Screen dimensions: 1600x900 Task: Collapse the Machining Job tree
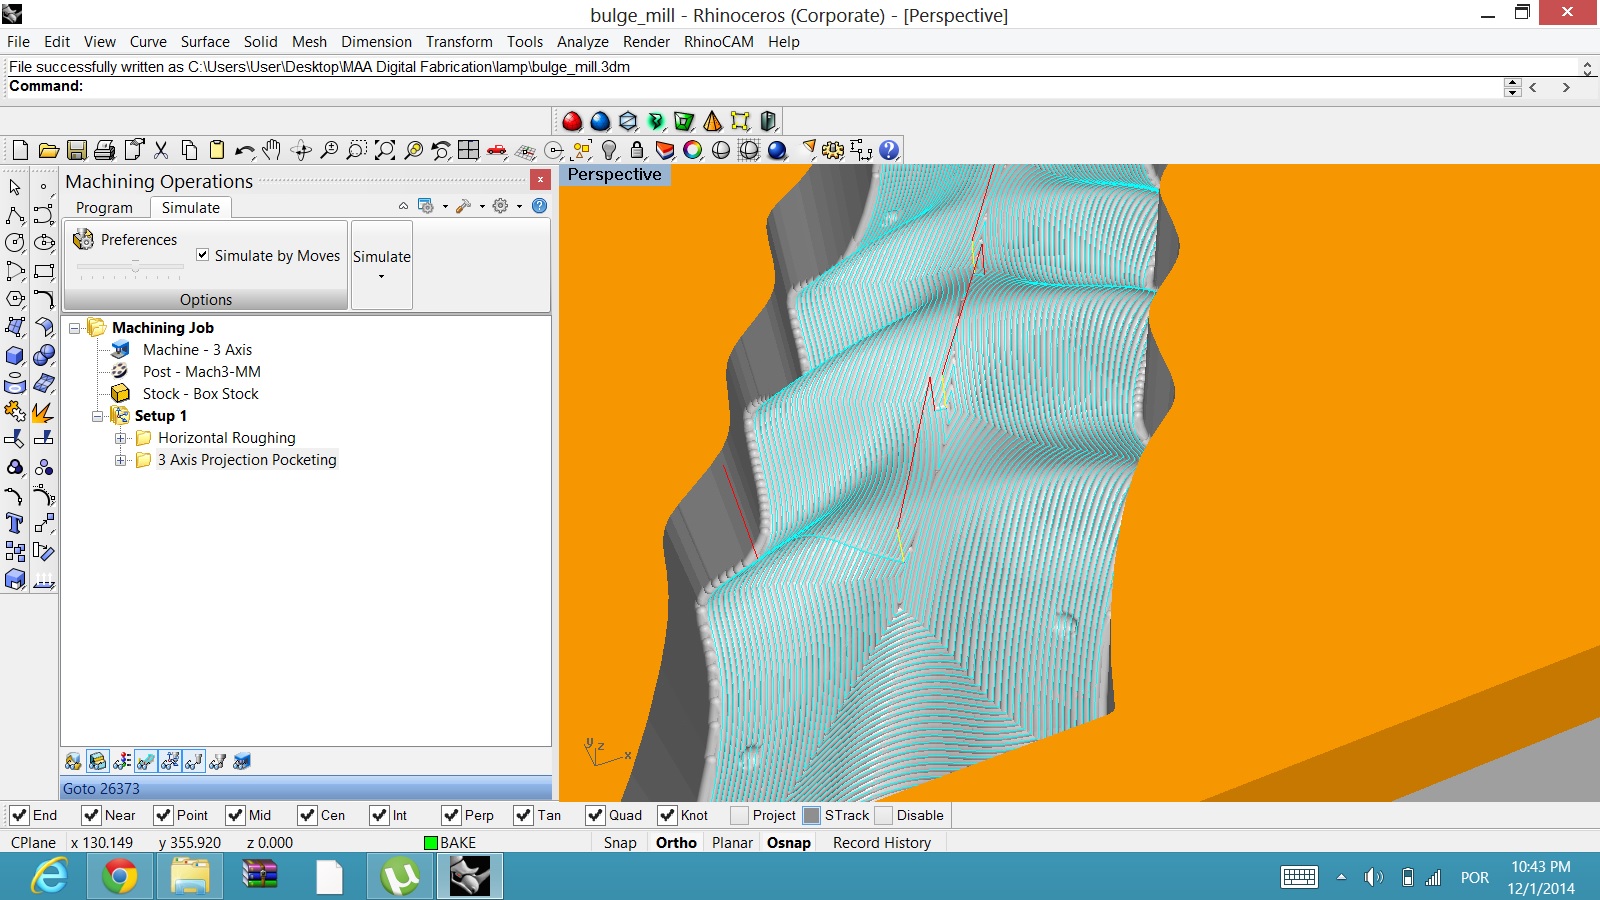74,328
